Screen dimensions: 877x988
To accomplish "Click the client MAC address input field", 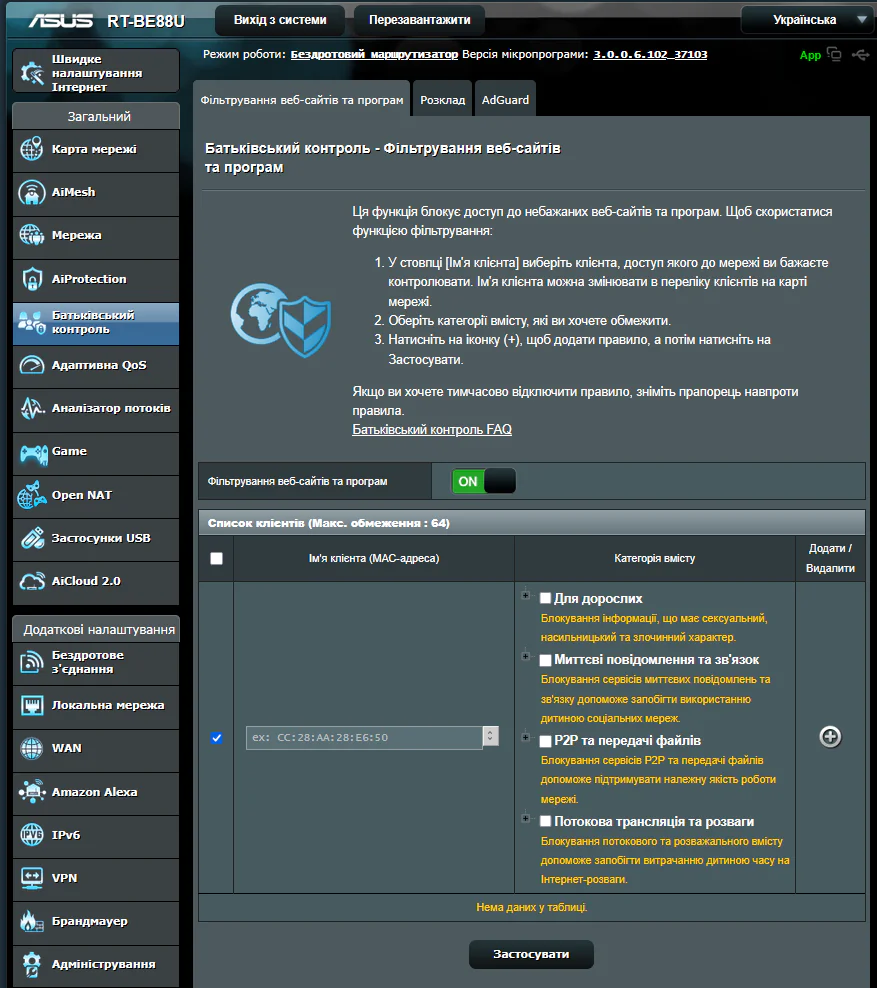I will point(364,737).
